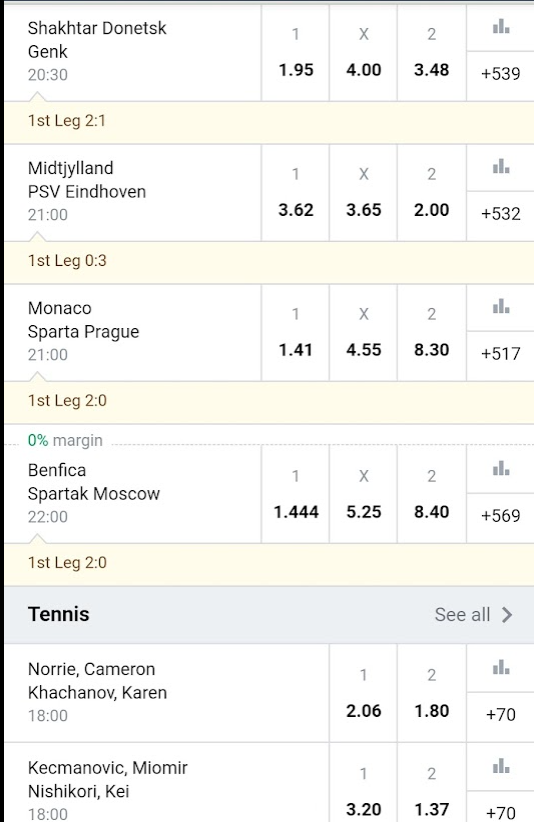Image resolution: width=534 pixels, height=822 pixels.
Task: Open statistics icon for Midtjylland vs PSV Eindhoven
Action: 500,167
